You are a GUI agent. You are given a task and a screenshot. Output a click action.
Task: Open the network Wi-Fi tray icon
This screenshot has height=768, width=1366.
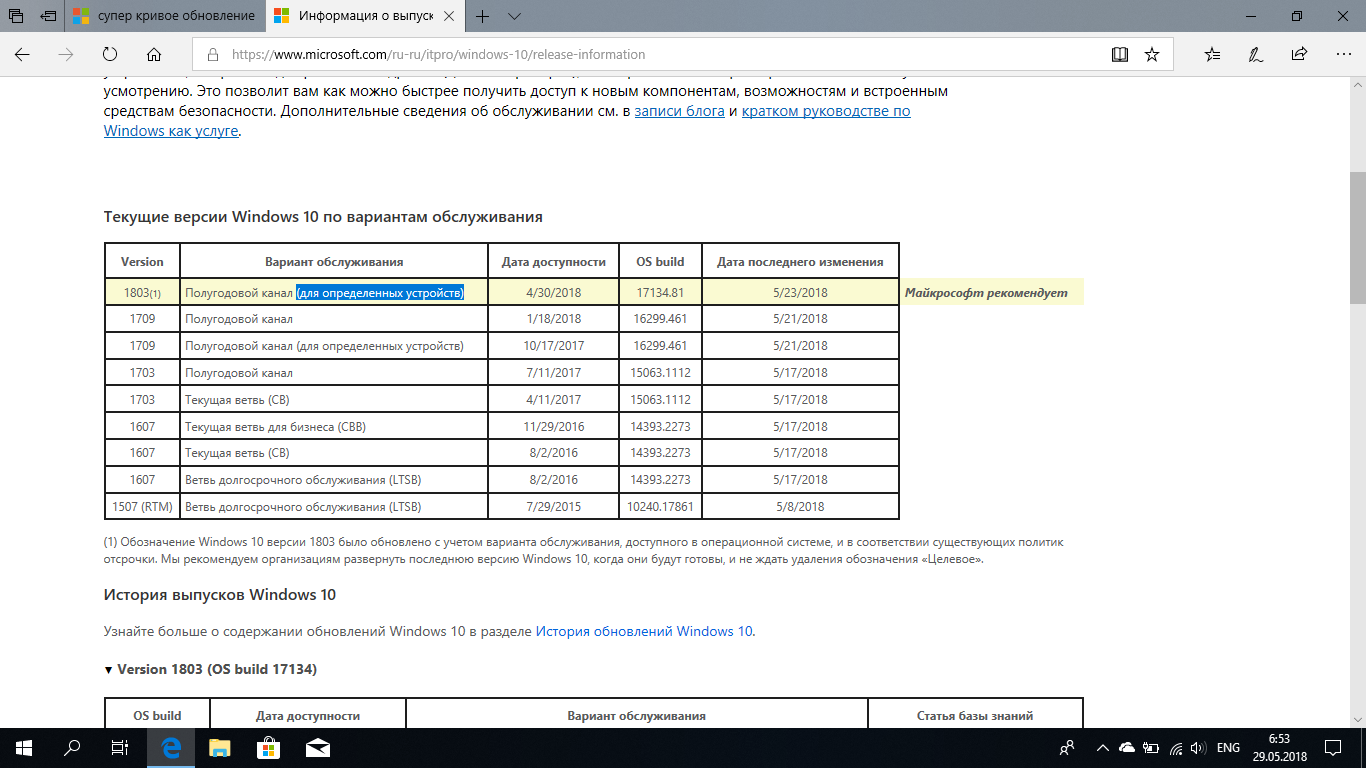pyautogui.click(x=1176, y=748)
